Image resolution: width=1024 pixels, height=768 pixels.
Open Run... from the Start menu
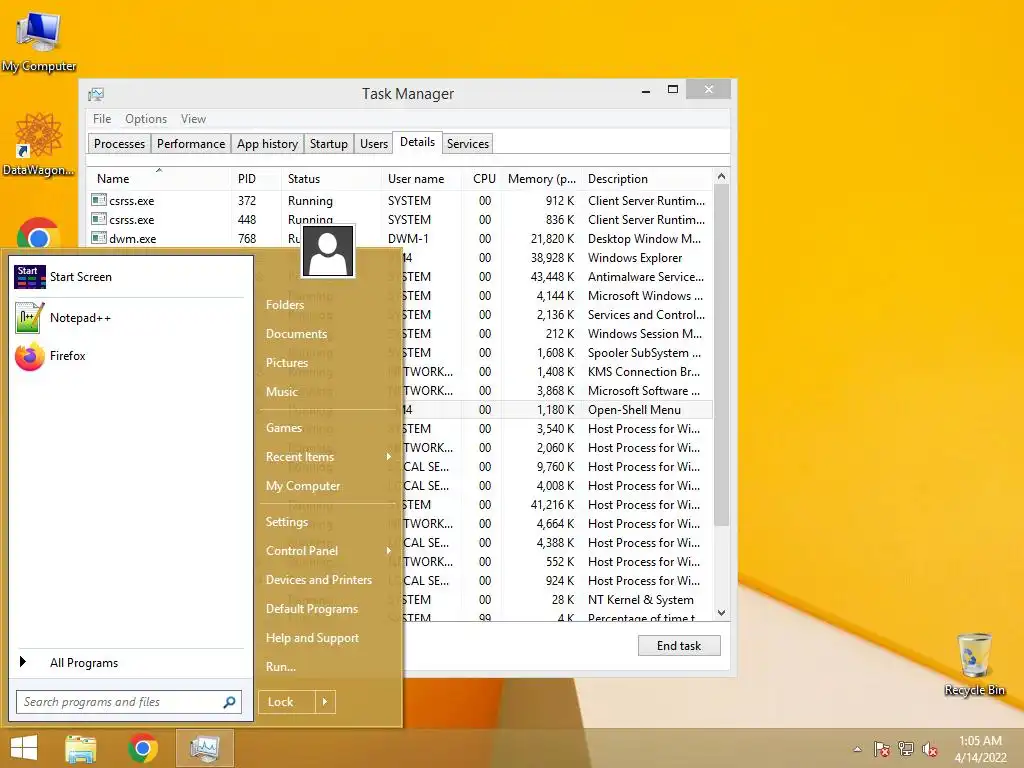(x=328, y=667)
